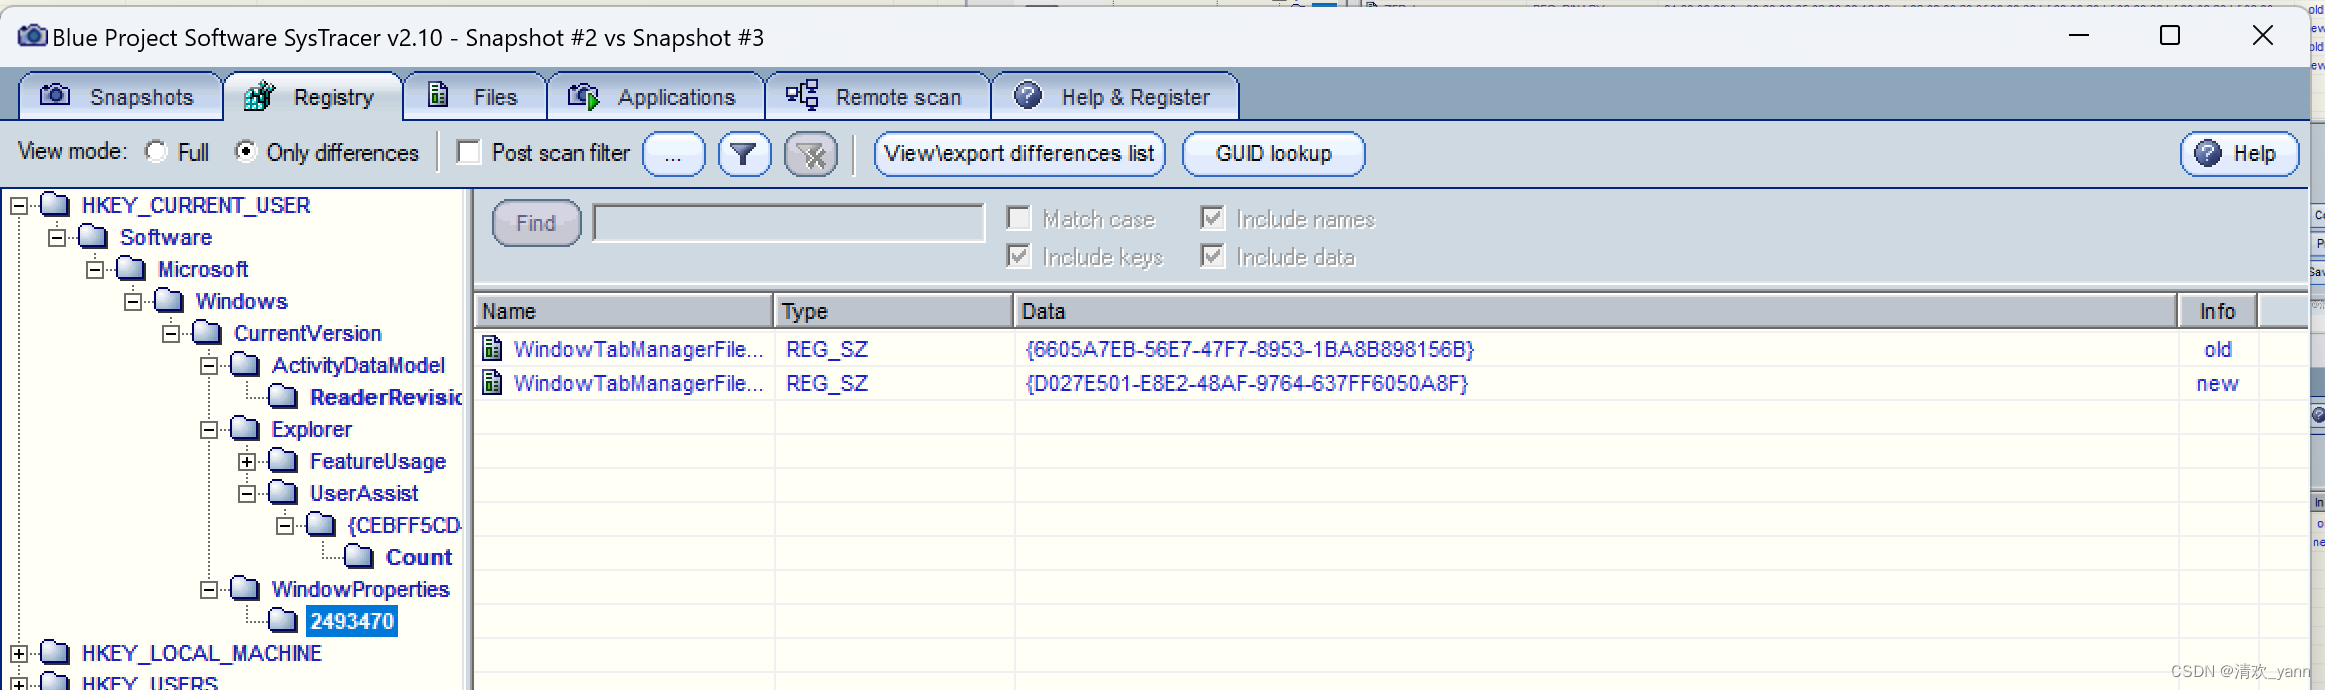Toggle the Match case checkbox
The height and width of the screenshot is (690, 2325).
(x=1018, y=218)
